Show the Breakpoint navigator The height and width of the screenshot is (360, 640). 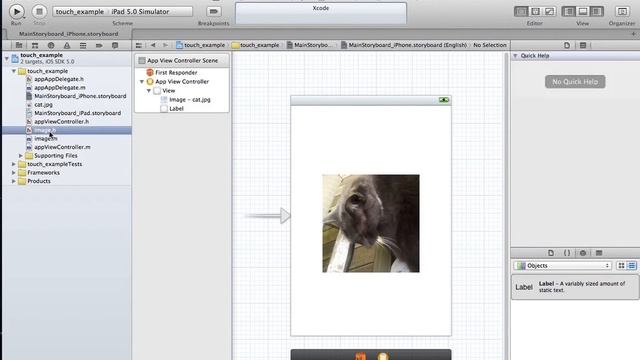99,45
